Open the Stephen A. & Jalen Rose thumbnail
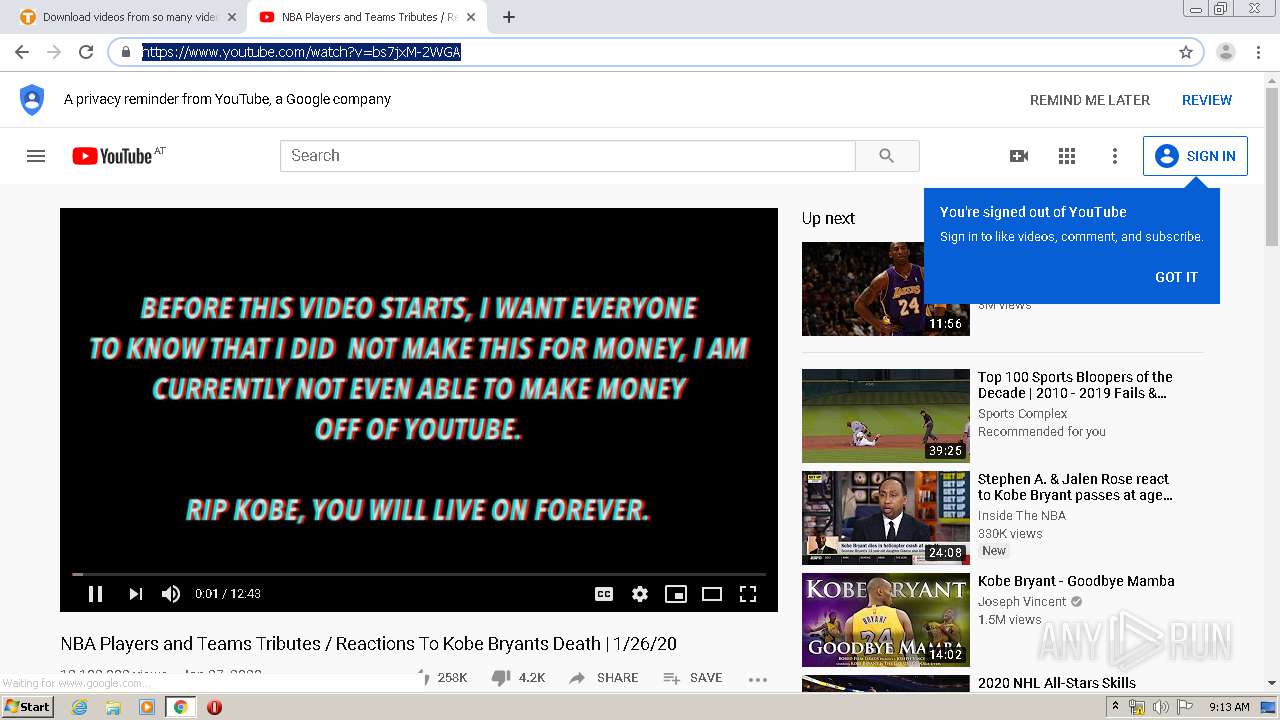1280x720 pixels. (x=886, y=518)
